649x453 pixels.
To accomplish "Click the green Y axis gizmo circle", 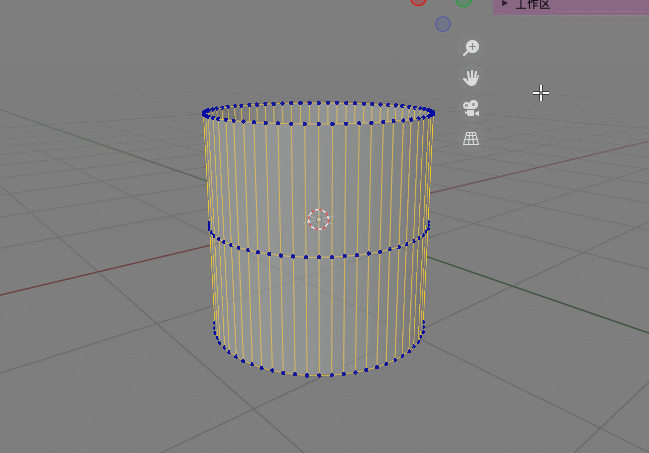I will [x=464, y=2].
